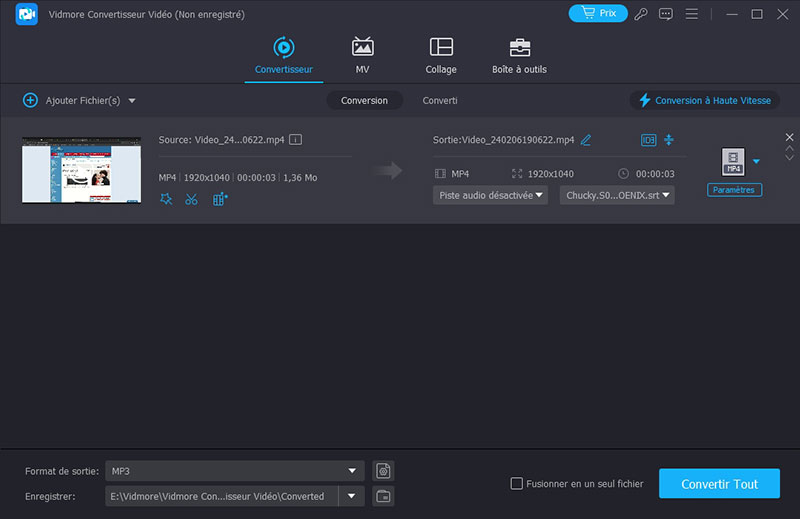Click the Convertir Tout button
The image size is (800, 519).
[719, 484]
